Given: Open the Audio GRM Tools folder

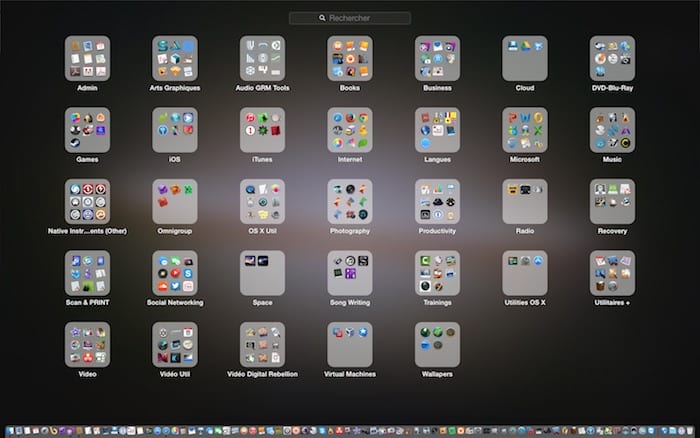Looking at the screenshot, I should tap(262, 58).
